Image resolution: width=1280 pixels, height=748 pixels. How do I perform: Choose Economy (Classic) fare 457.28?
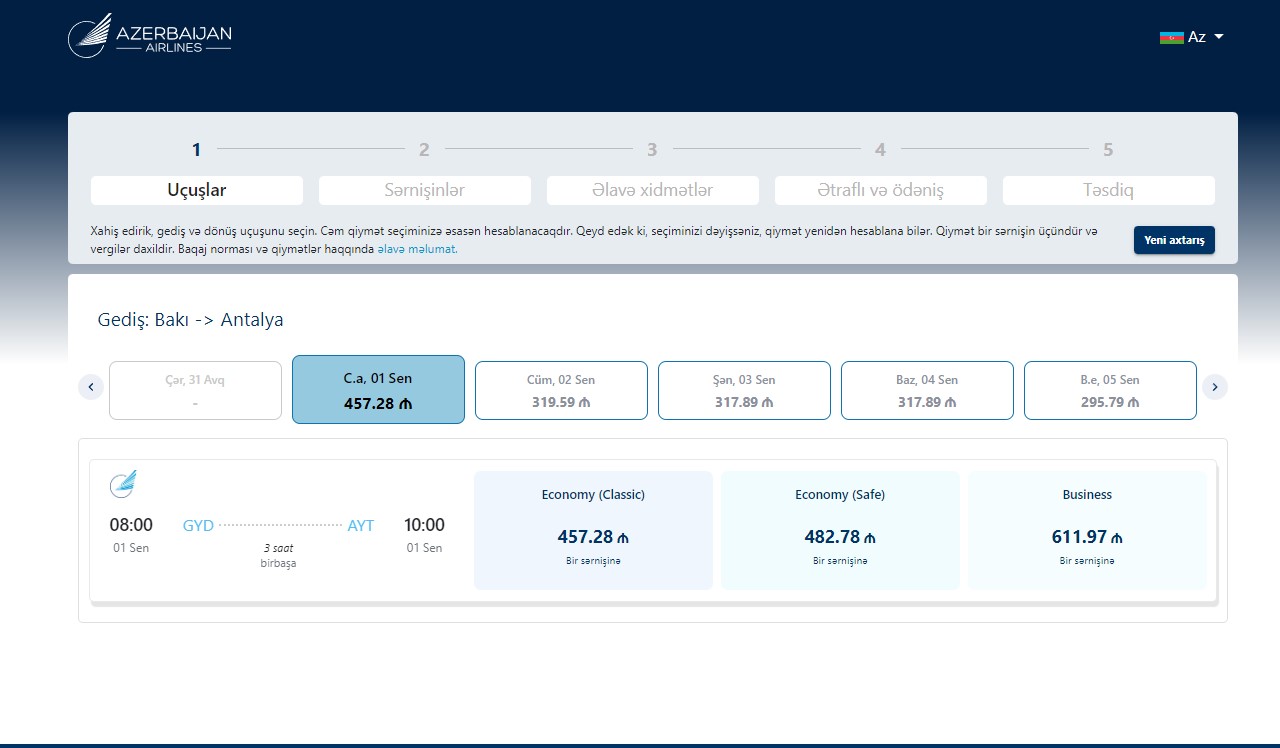pos(593,530)
